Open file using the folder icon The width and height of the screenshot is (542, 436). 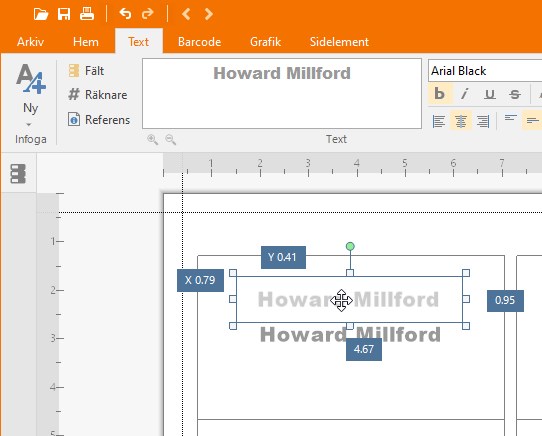click(x=41, y=15)
